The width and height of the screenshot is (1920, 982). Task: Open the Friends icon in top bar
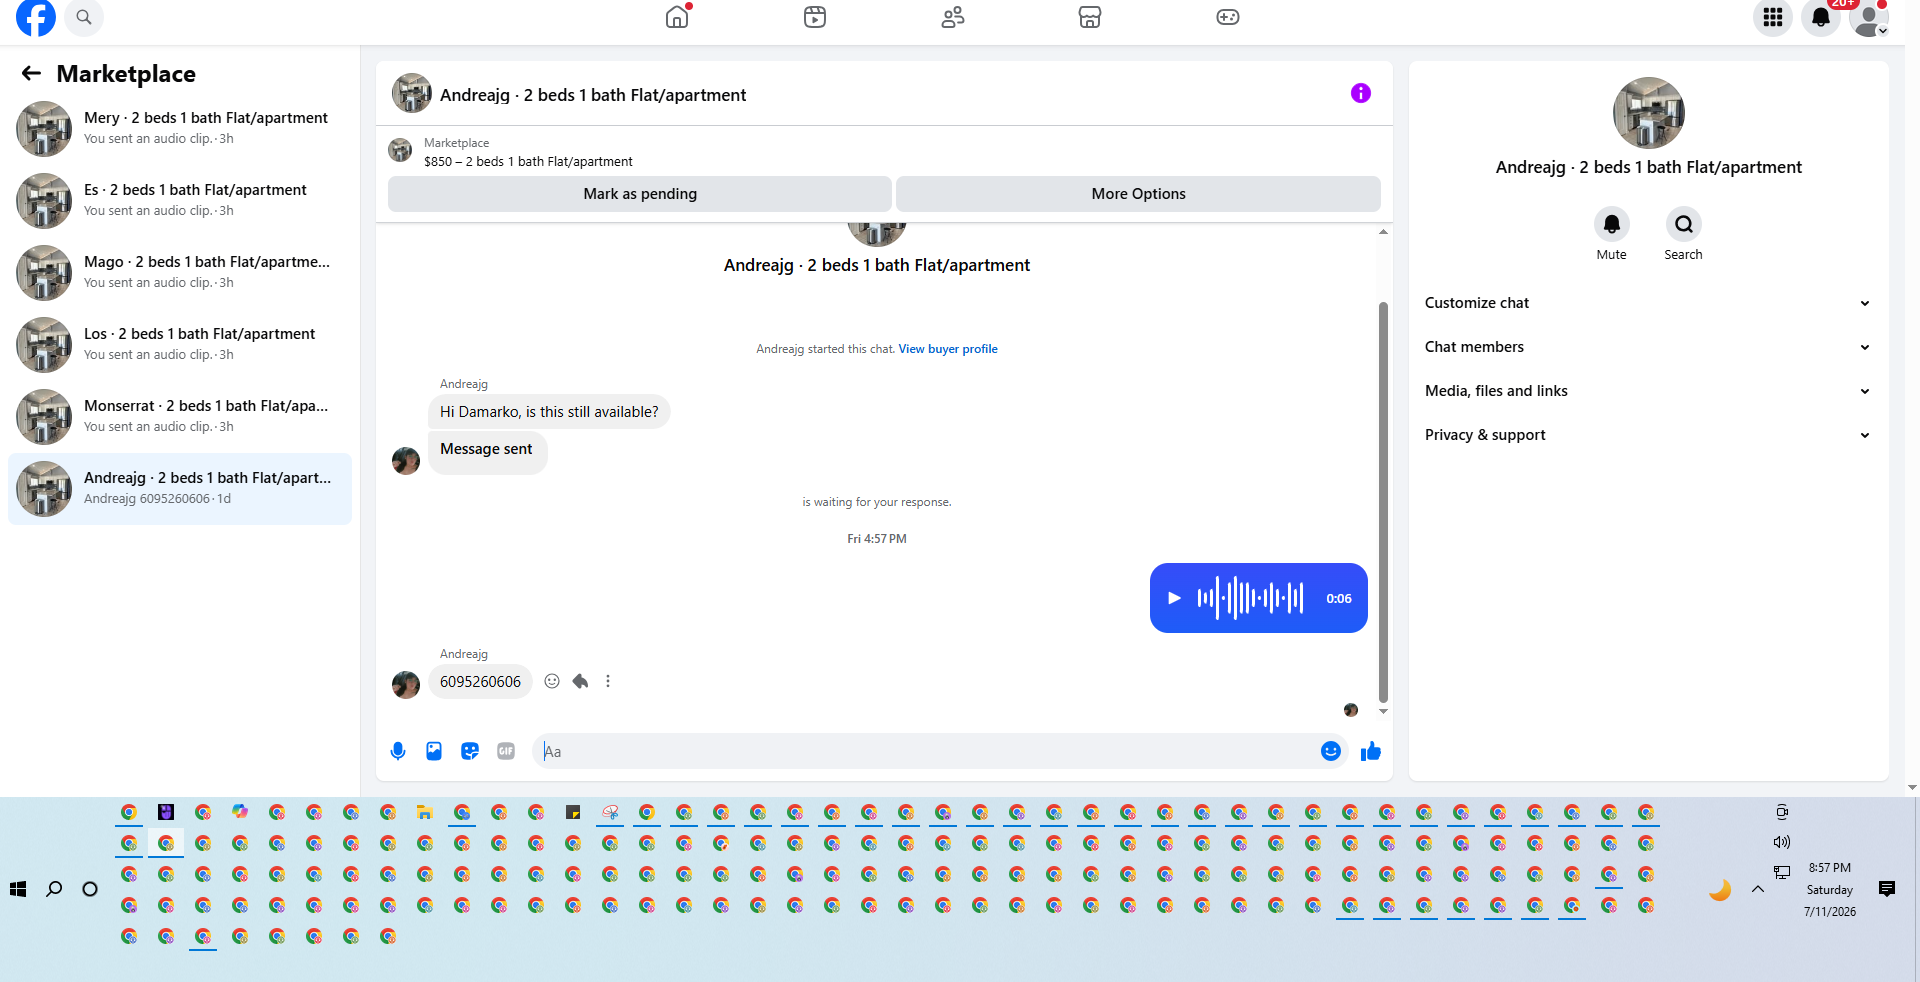coord(953,17)
